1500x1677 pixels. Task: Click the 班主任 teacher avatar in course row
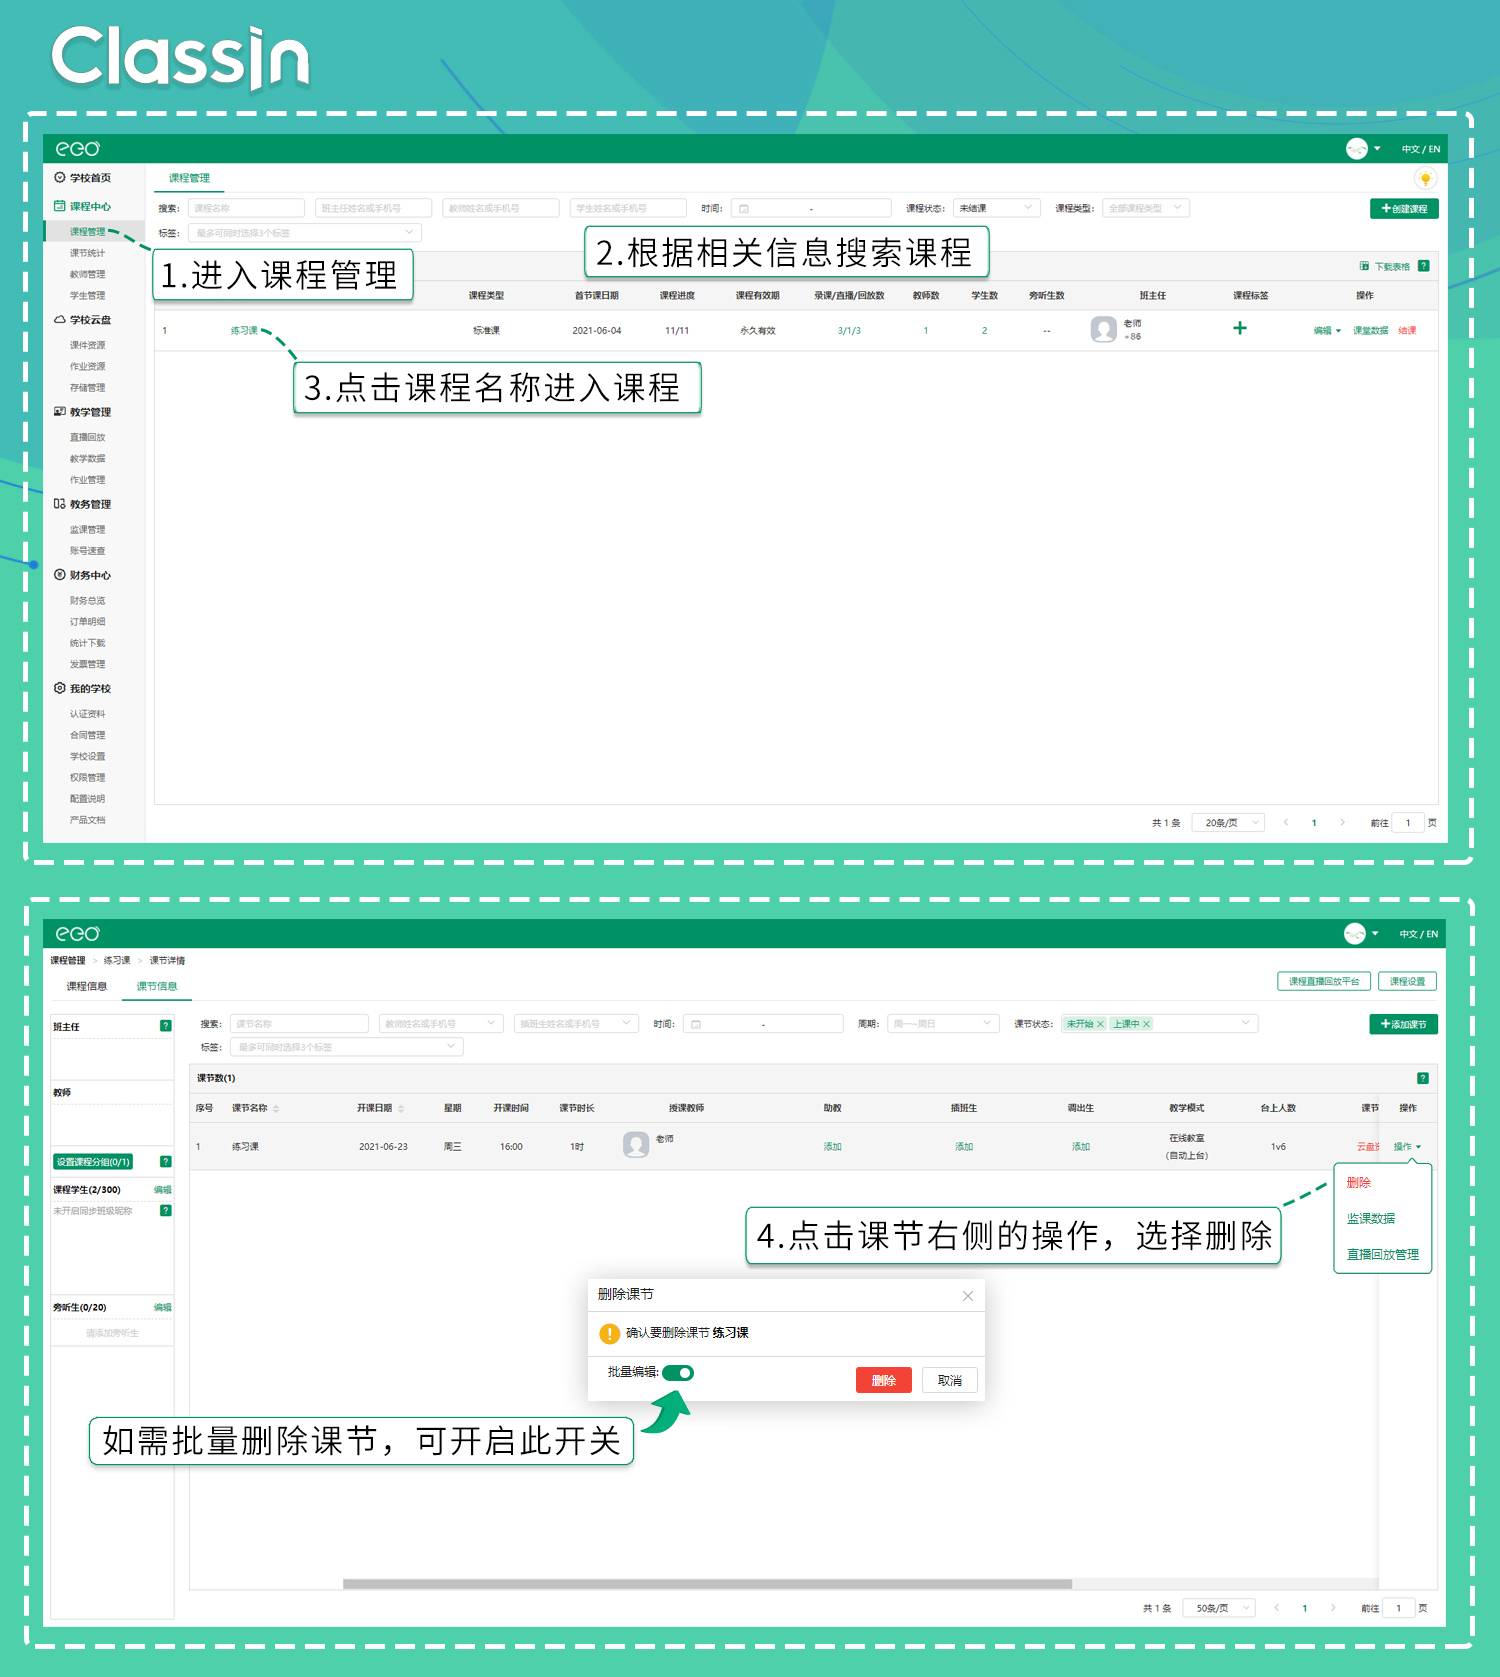(x=1103, y=330)
